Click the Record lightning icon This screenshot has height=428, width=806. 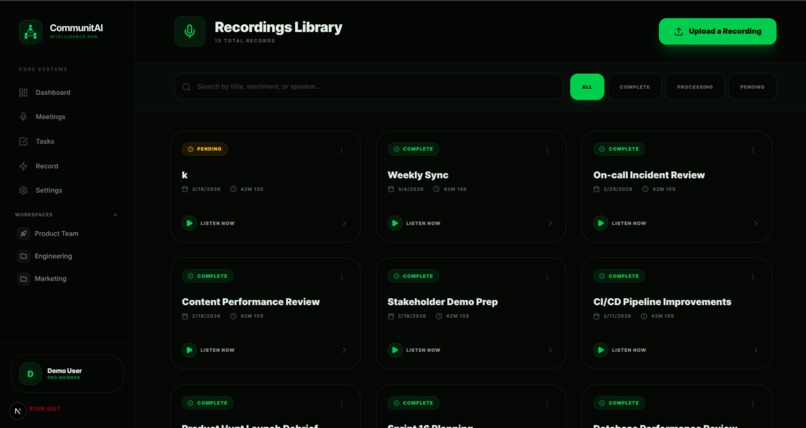[23, 166]
